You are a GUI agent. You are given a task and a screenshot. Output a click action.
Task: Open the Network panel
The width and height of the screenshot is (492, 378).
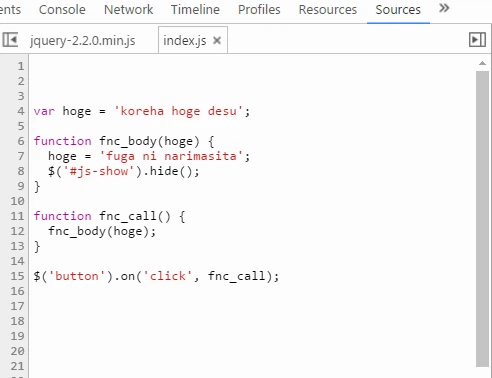click(x=128, y=10)
